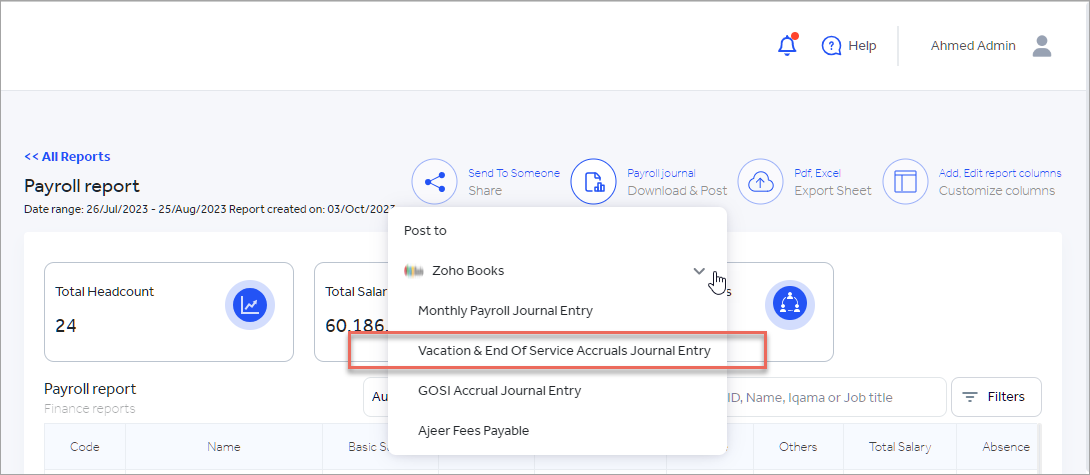Go back via All Reports link
This screenshot has height=475, width=1090.
click(67, 157)
